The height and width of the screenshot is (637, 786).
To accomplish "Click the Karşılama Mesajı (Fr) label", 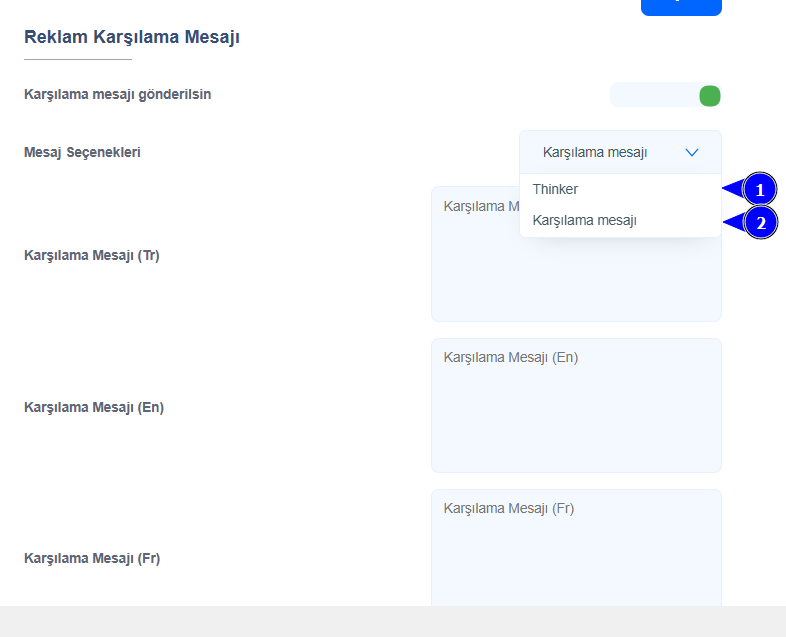I will click(x=92, y=558).
